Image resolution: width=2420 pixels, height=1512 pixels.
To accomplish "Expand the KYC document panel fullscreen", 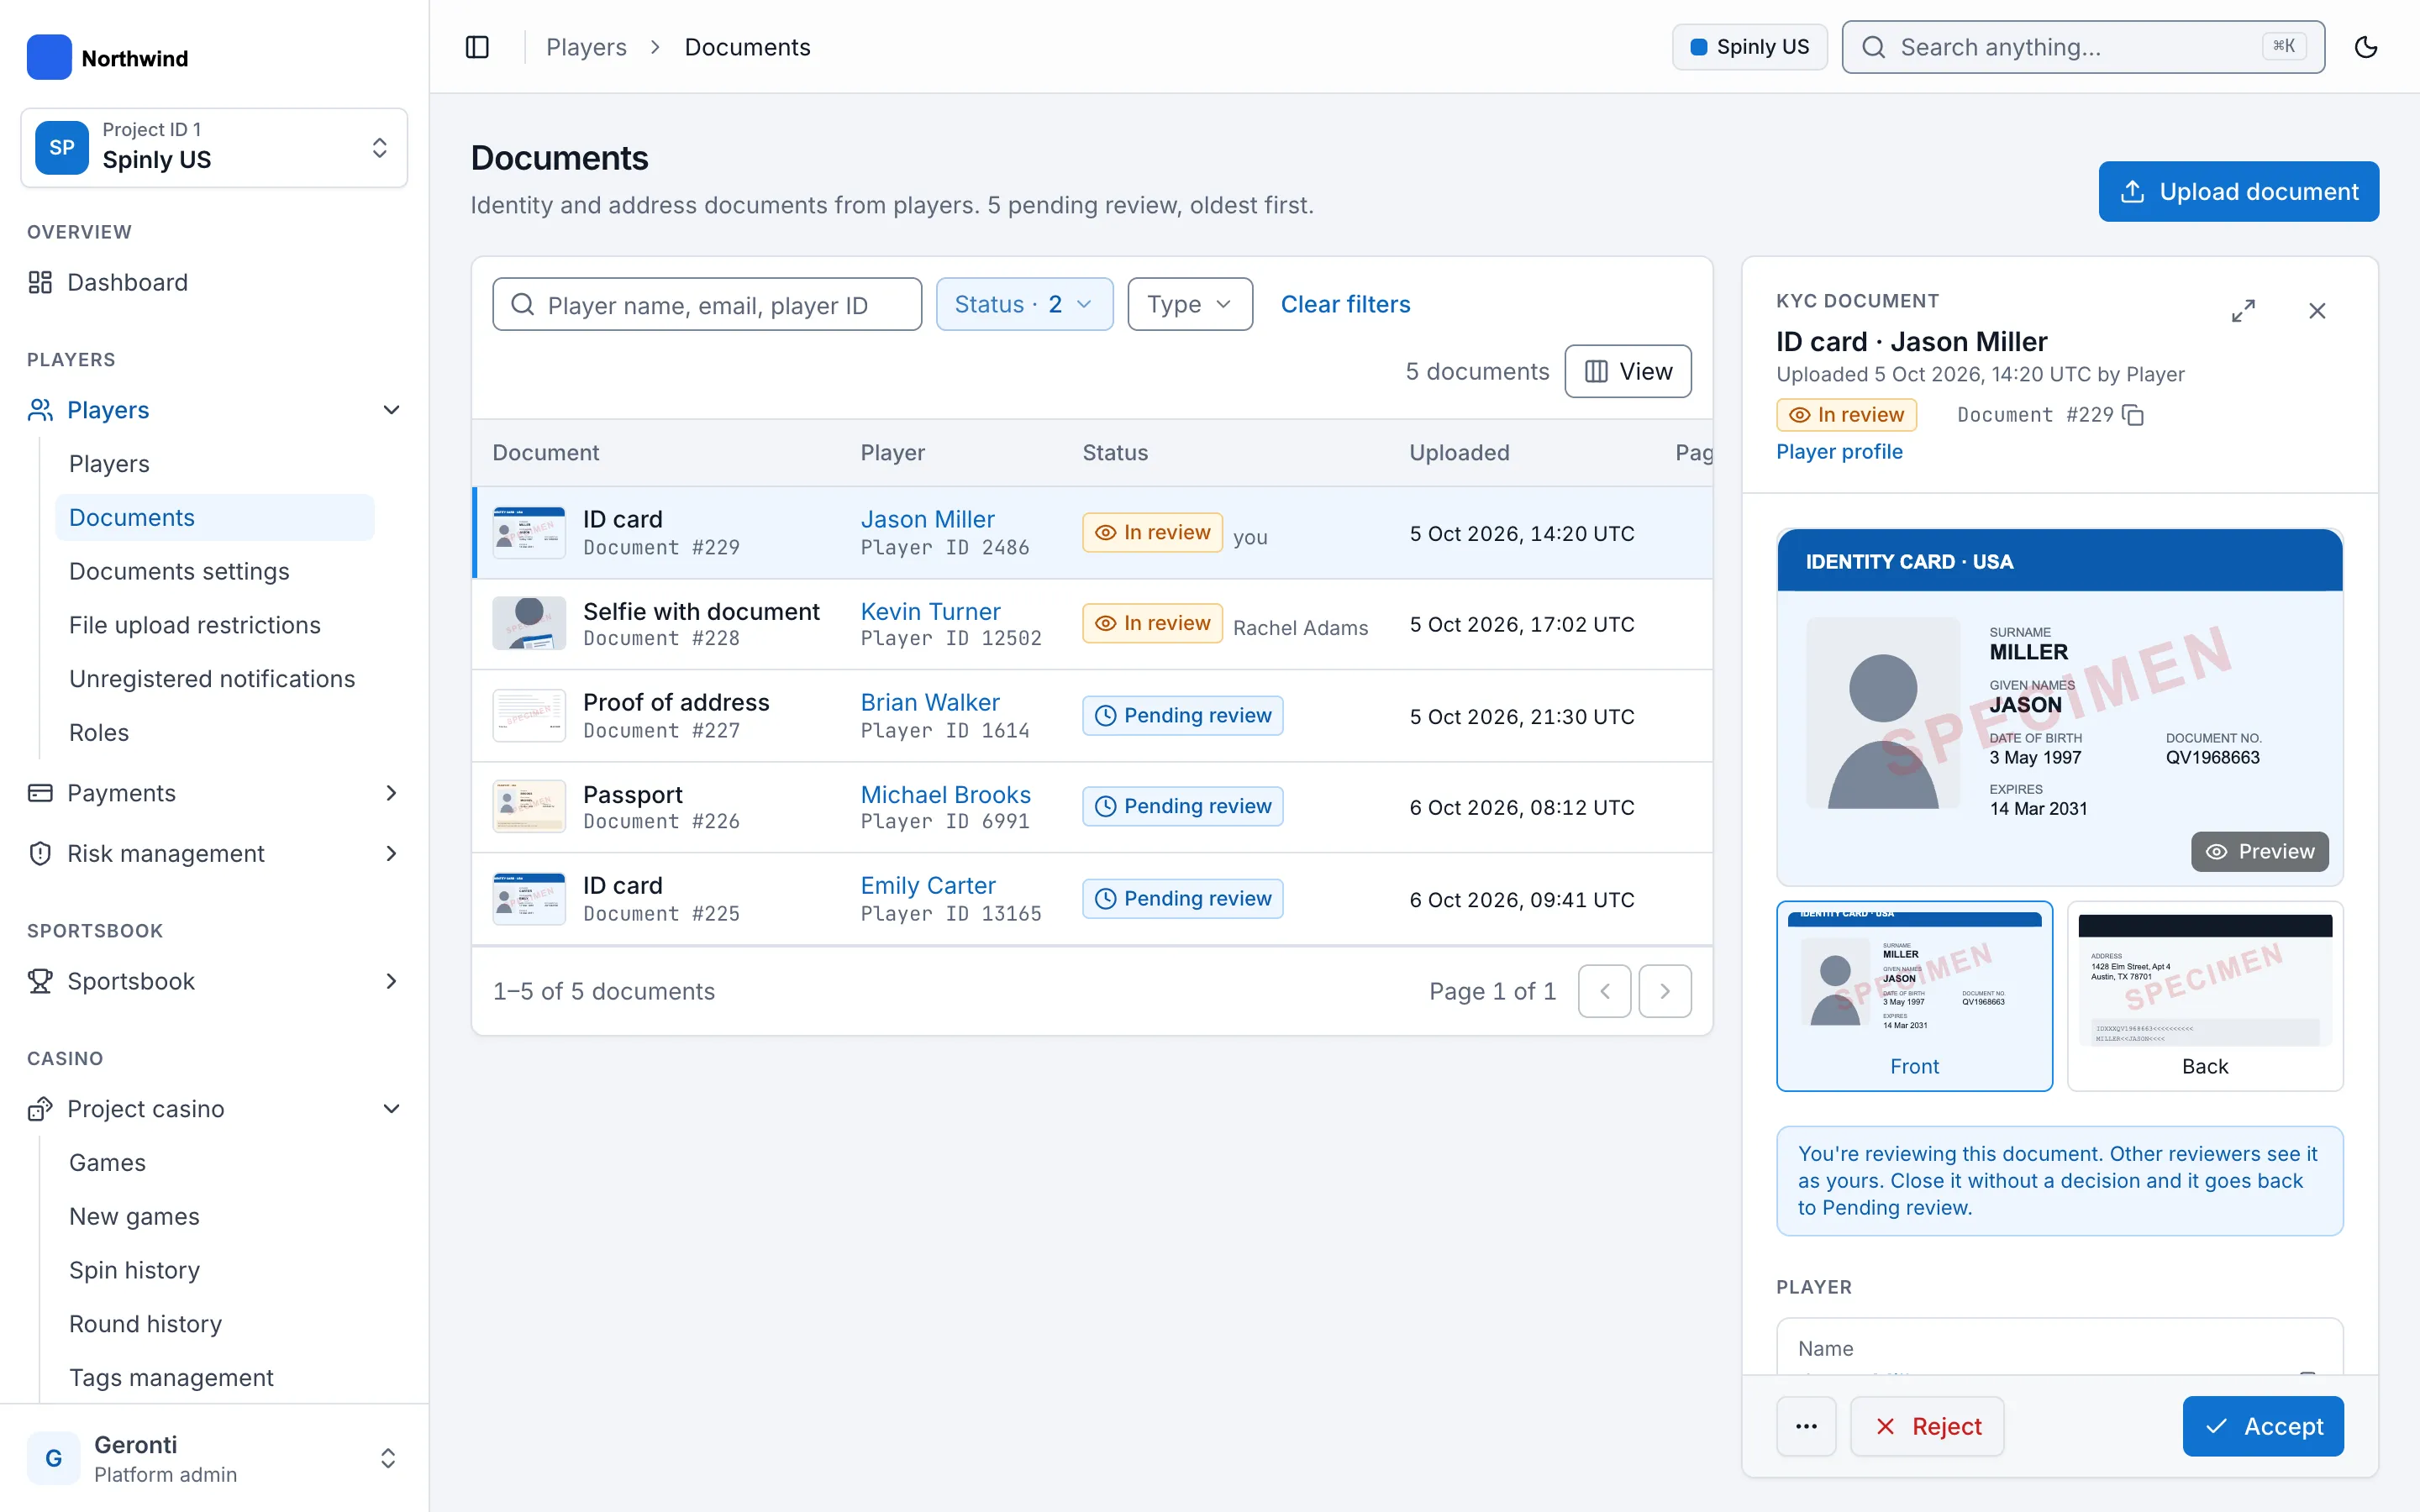I will 2243,311.
